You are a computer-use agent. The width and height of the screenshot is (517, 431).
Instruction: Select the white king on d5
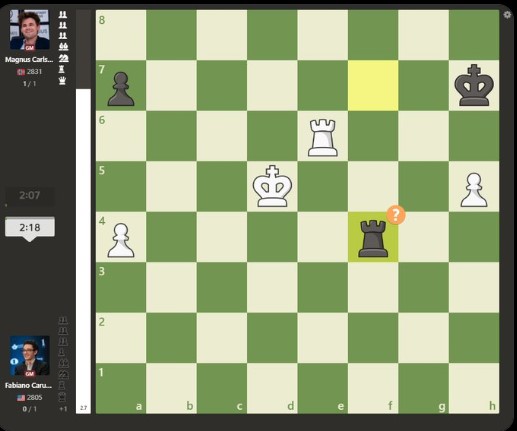tap(272, 187)
